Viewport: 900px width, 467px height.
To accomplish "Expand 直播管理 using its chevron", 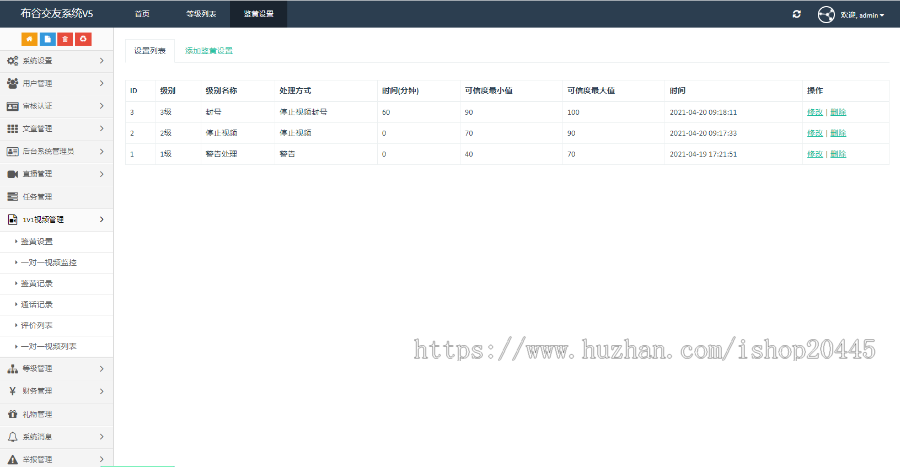I will (x=102, y=174).
